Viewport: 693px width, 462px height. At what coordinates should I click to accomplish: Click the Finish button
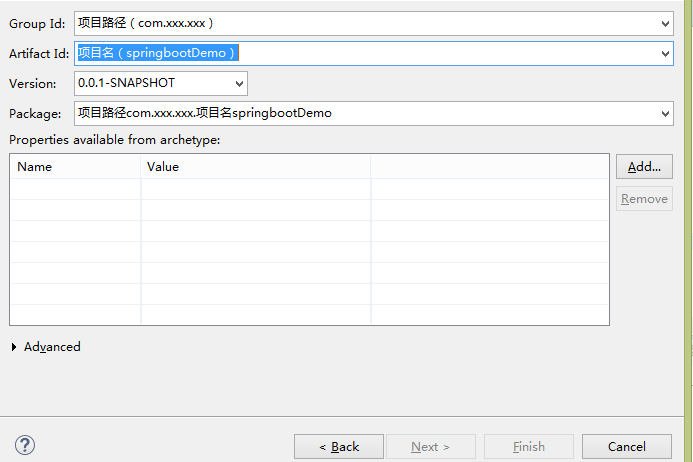pos(529,447)
